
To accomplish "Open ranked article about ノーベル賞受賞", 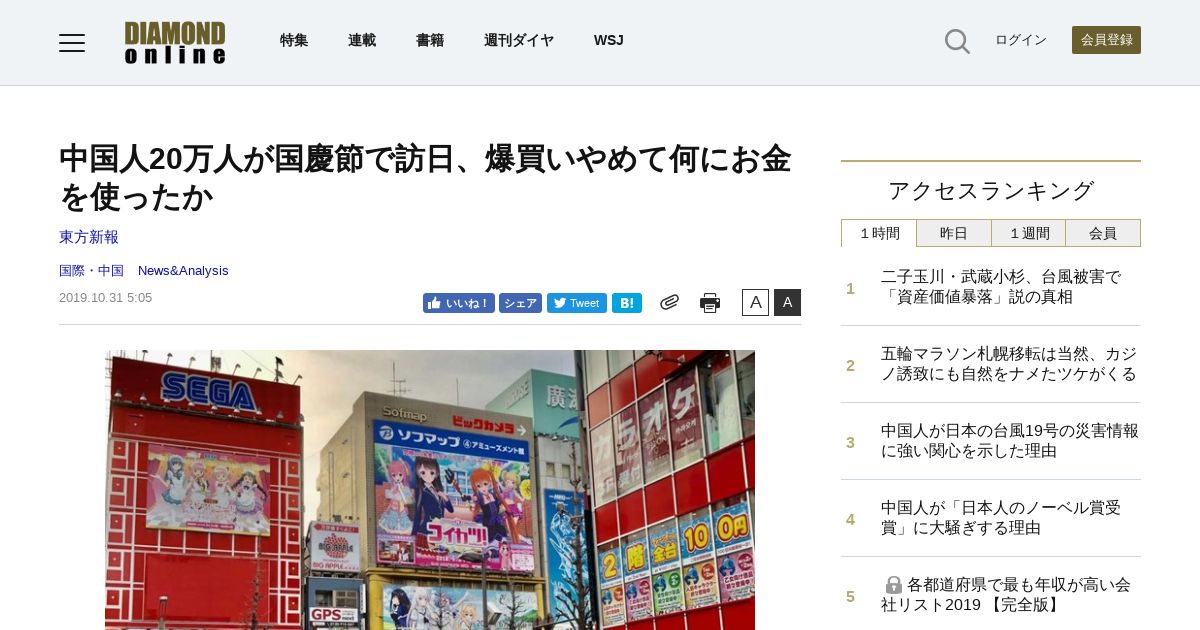I will tap(1001, 518).
